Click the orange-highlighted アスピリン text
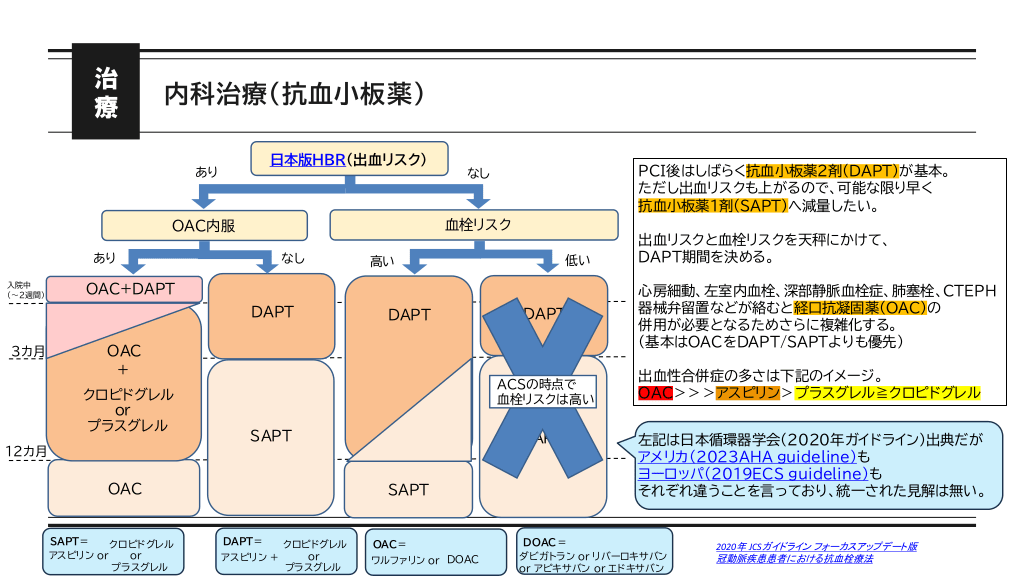Screen dimensions: 1024x576 click(746, 393)
